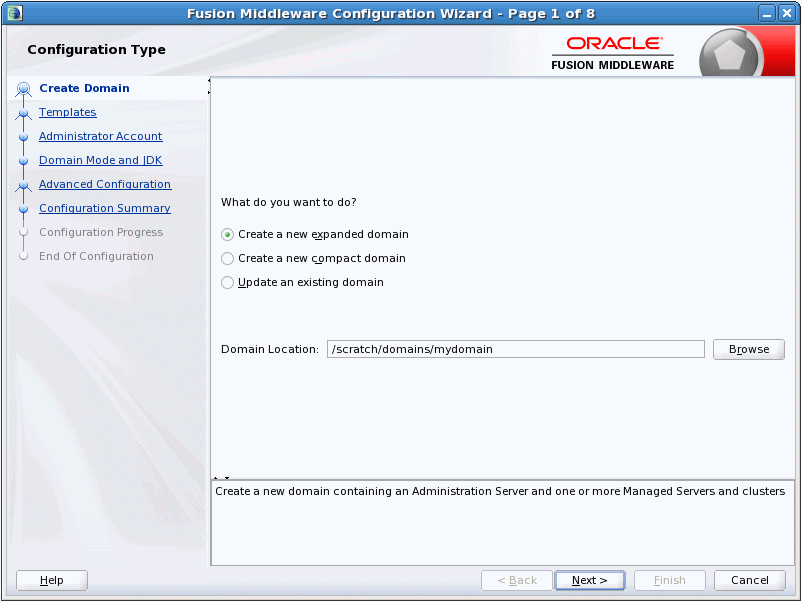Viewport: 802px width, 602px height.
Task: Click the description message about Administration Server
Action: [x=500, y=492]
